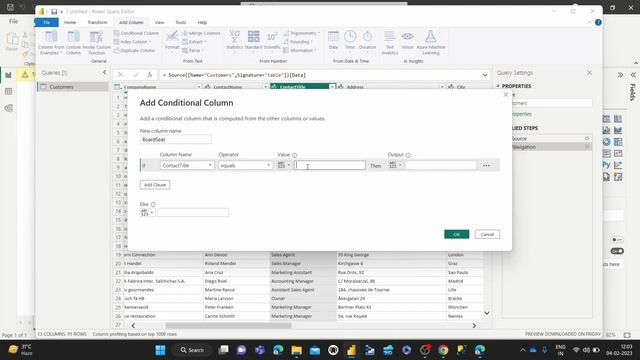Switch to the Transform ribbon tab
The height and width of the screenshot is (360, 640).
point(98,22)
